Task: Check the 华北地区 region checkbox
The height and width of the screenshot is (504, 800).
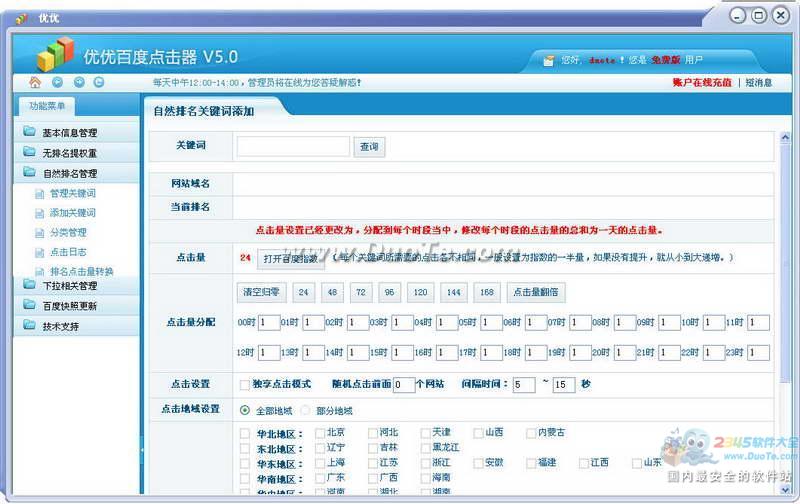Action: (244, 434)
